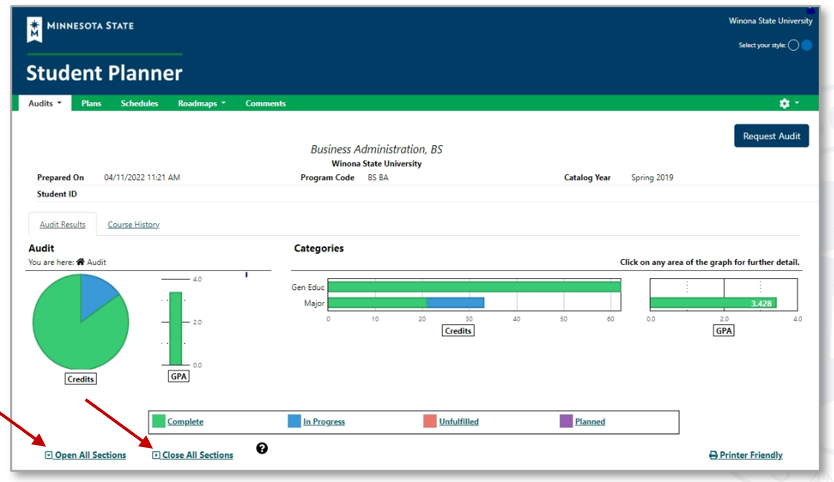Click the home icon in Audit breadcrumb

pyautogui.click(x=80, y=262)
